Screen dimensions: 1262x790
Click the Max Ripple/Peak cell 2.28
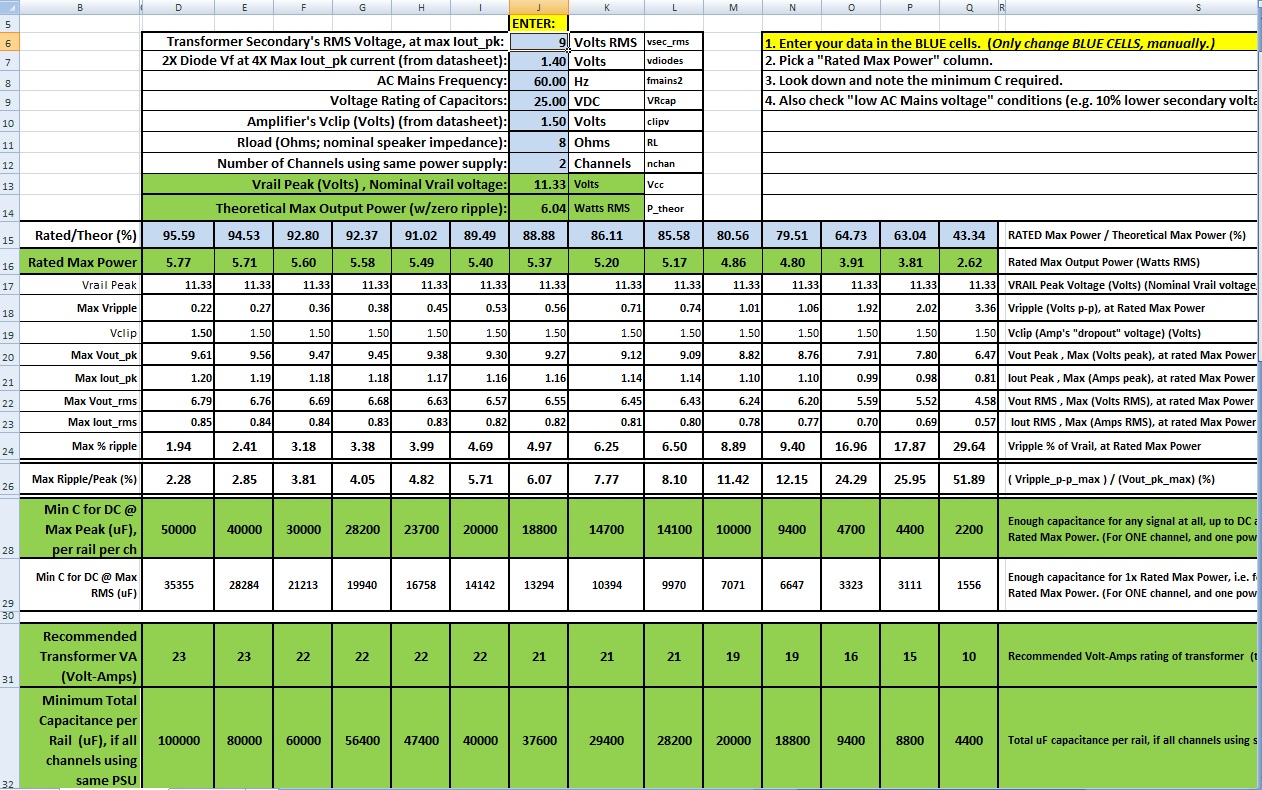coord(178,480)
